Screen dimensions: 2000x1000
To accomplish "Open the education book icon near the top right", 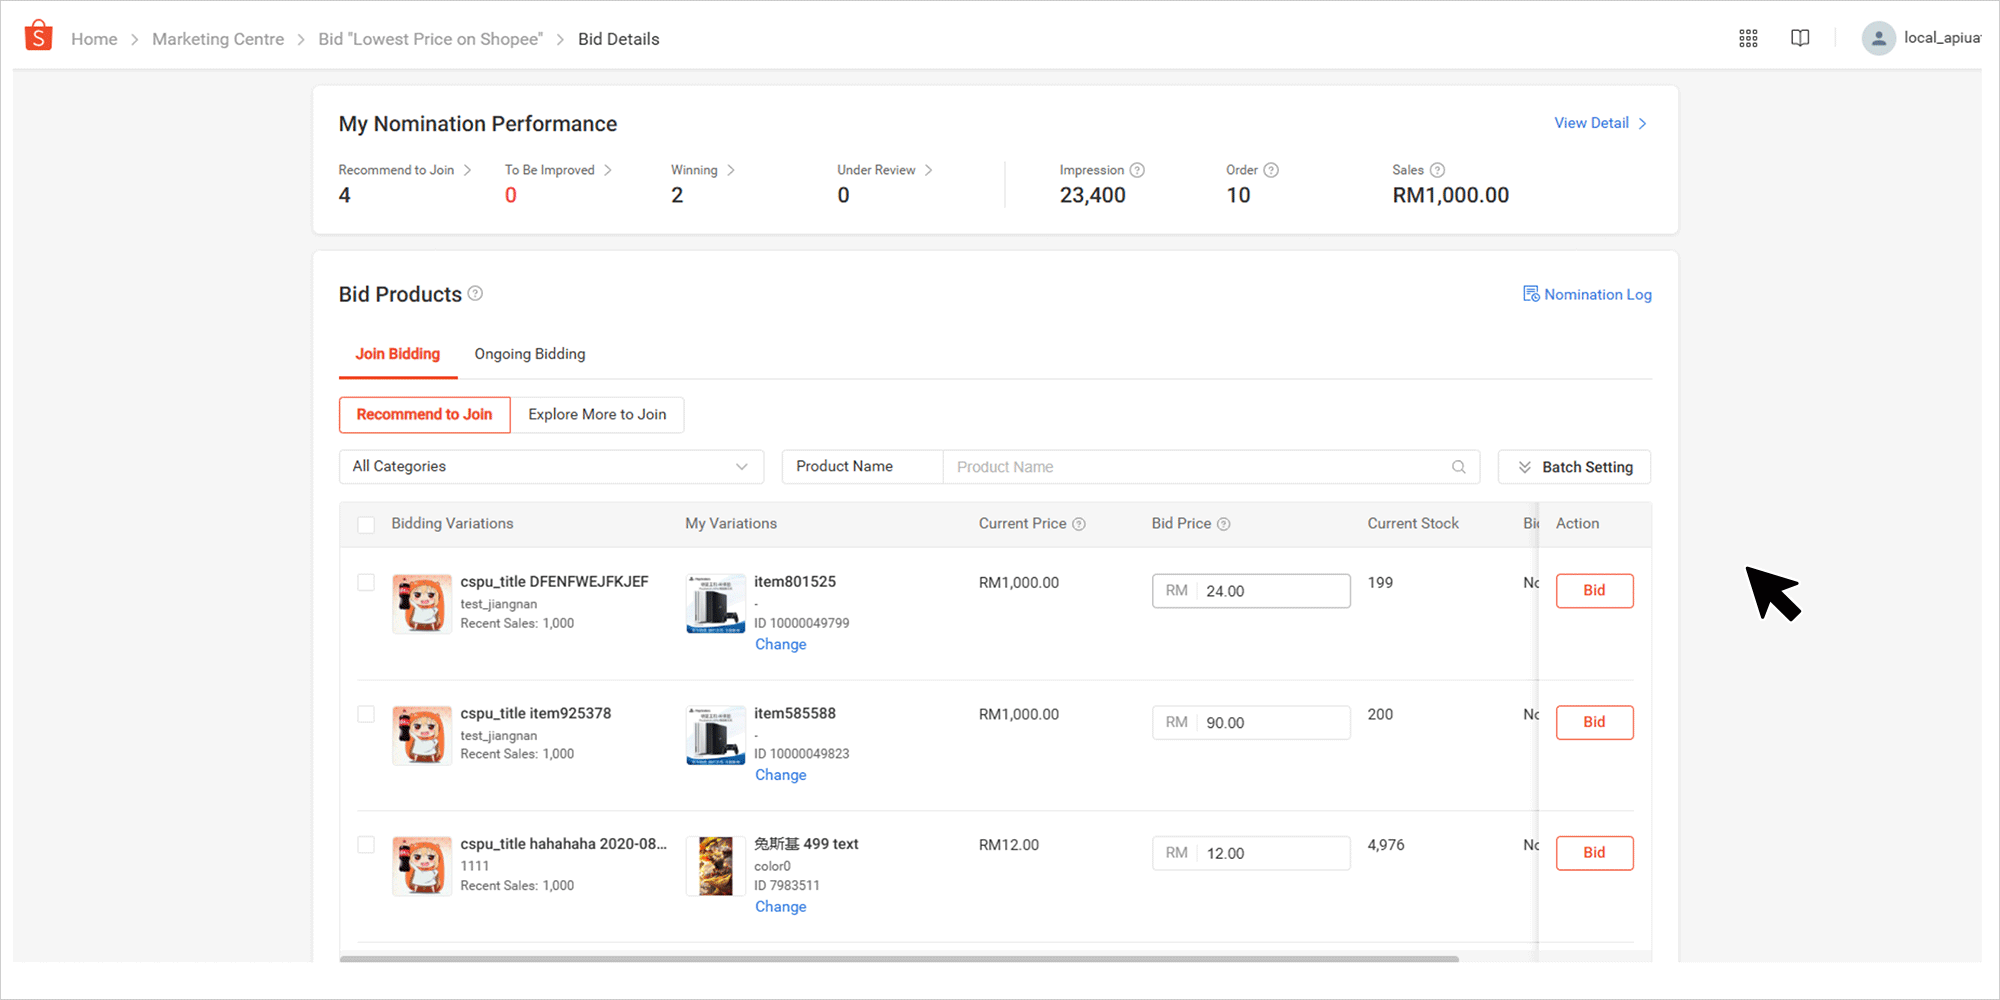I will point(1800,38).
